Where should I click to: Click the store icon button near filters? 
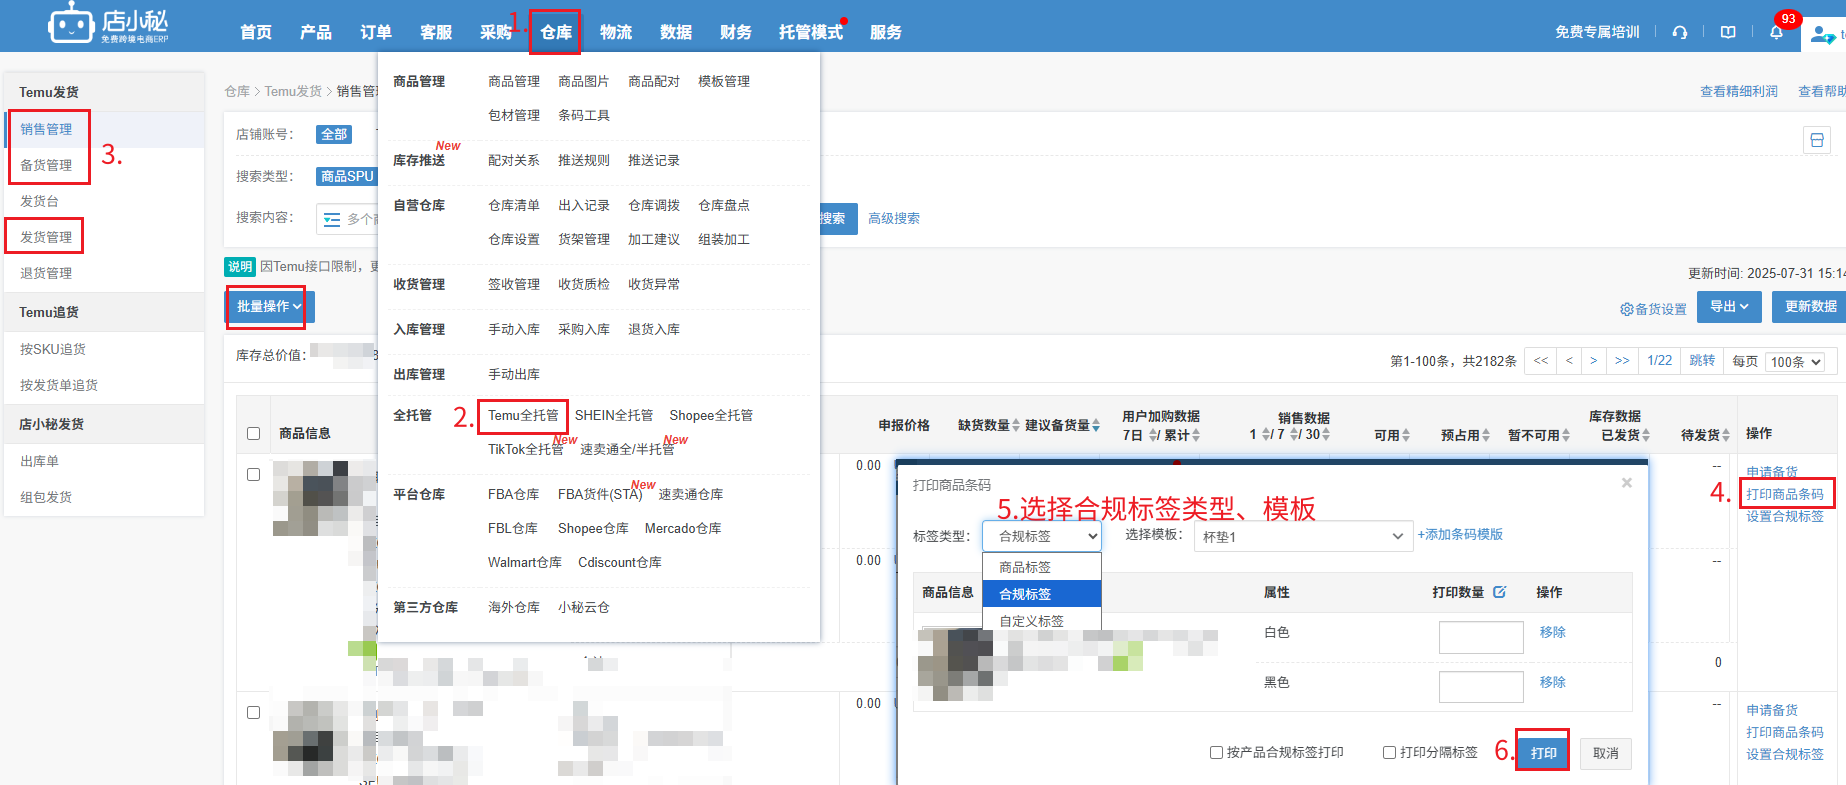tap(1817, 140)
